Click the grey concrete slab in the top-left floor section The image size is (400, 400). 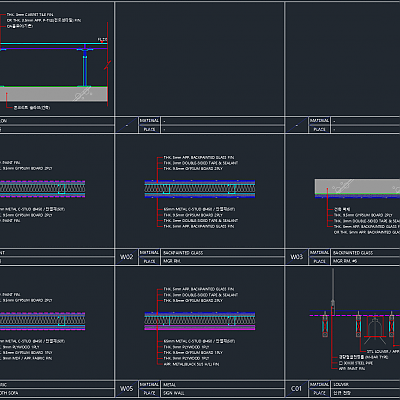click(54, 94)
